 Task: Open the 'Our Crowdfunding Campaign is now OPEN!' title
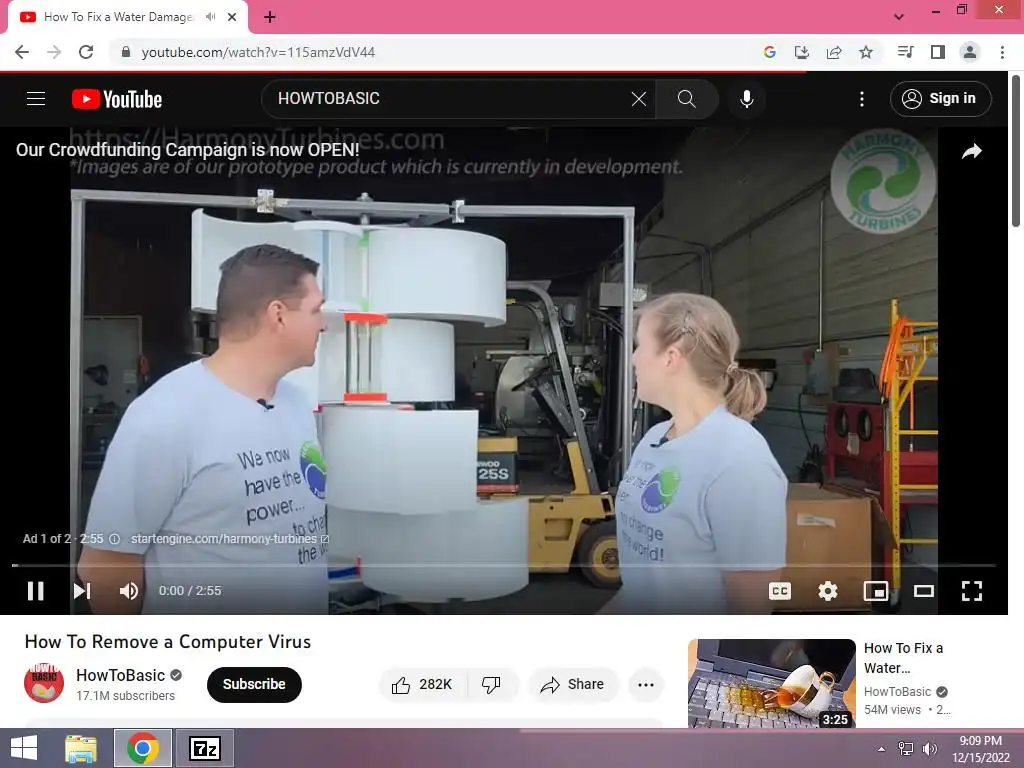[x=187, y=150]
